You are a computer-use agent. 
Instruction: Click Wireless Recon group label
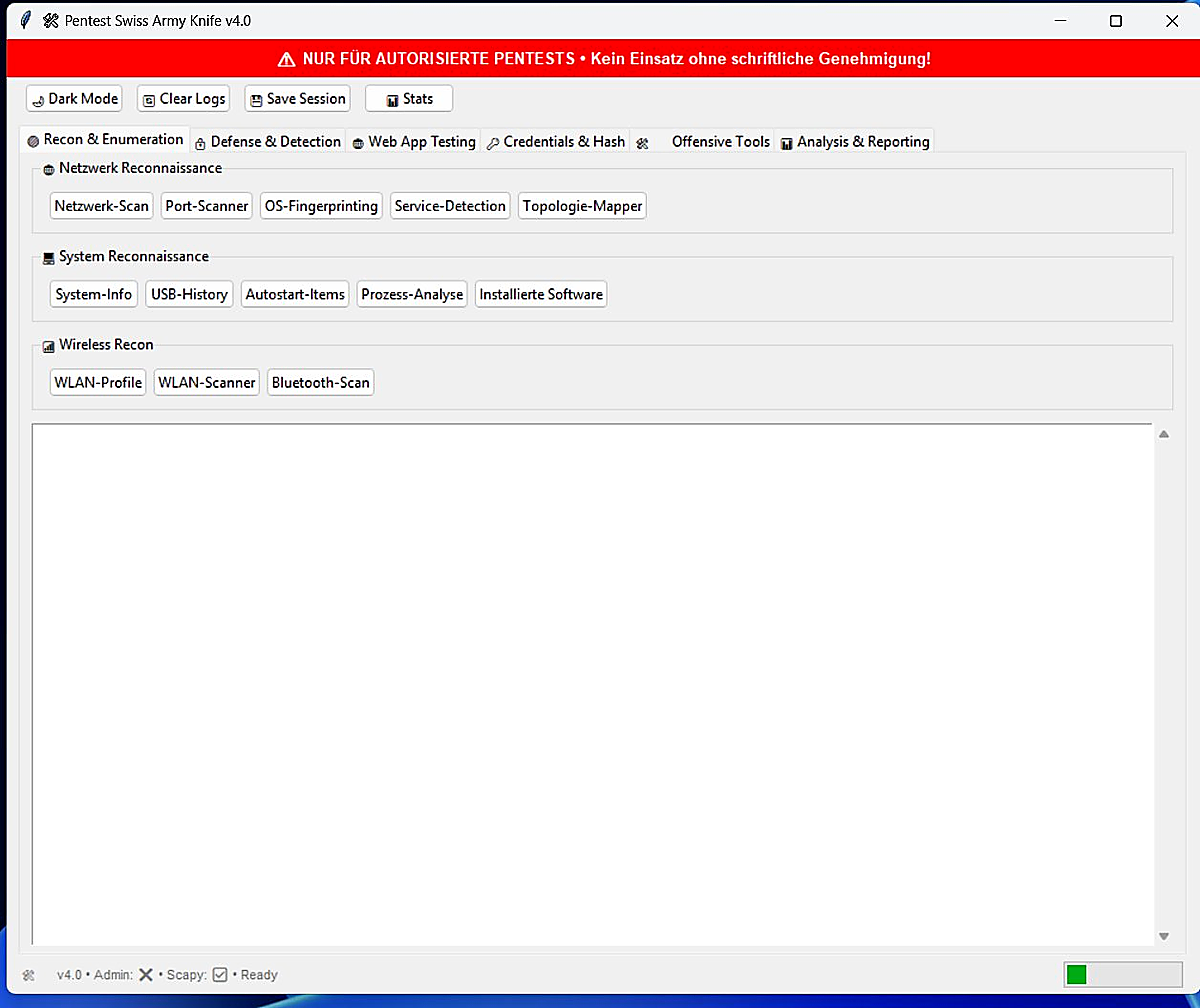106,344
